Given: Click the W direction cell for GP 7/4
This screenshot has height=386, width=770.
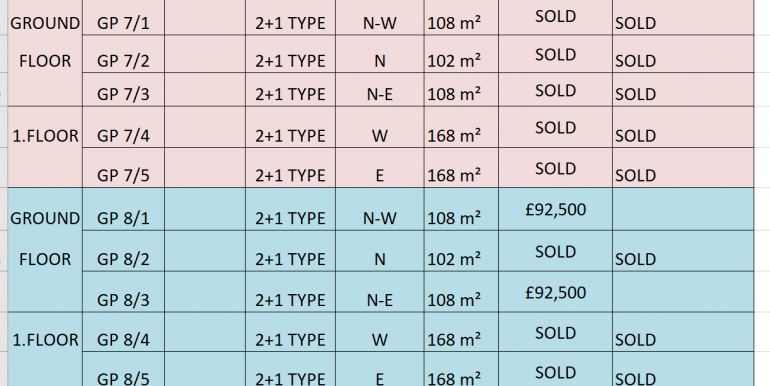Looking at the screenshot, I should tap(380, 127).
